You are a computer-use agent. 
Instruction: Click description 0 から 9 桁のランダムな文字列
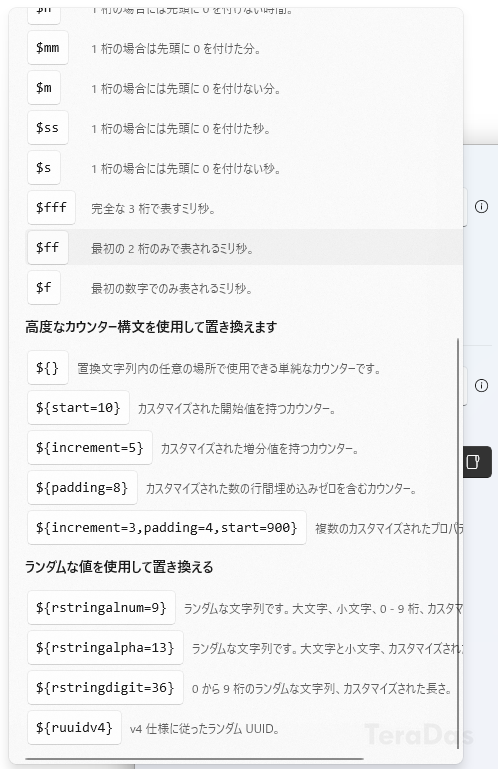coord(263,689)
